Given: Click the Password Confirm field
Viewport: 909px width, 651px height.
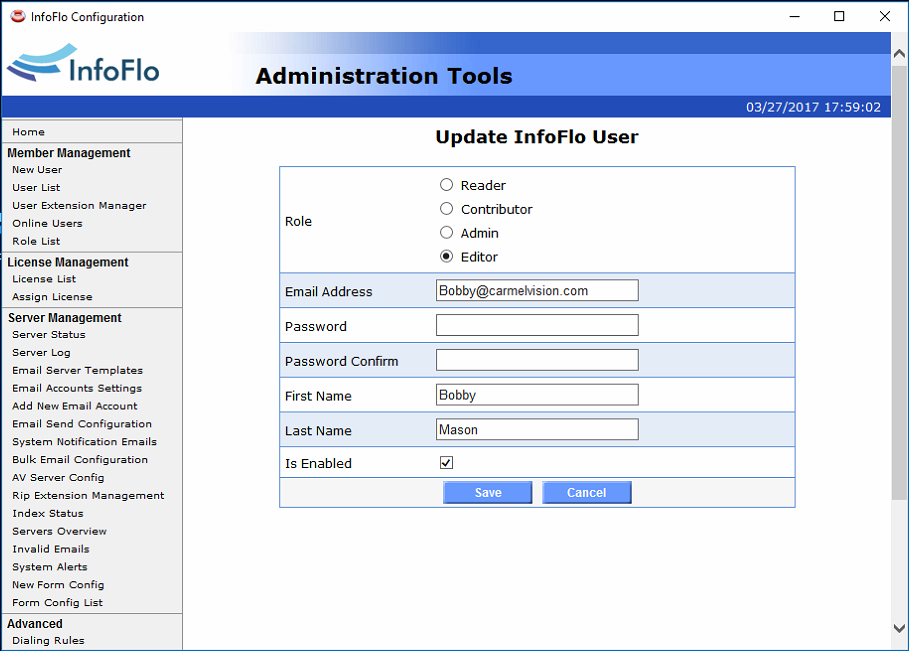Looking at the screenshot, I should click(x=537, y=360).
